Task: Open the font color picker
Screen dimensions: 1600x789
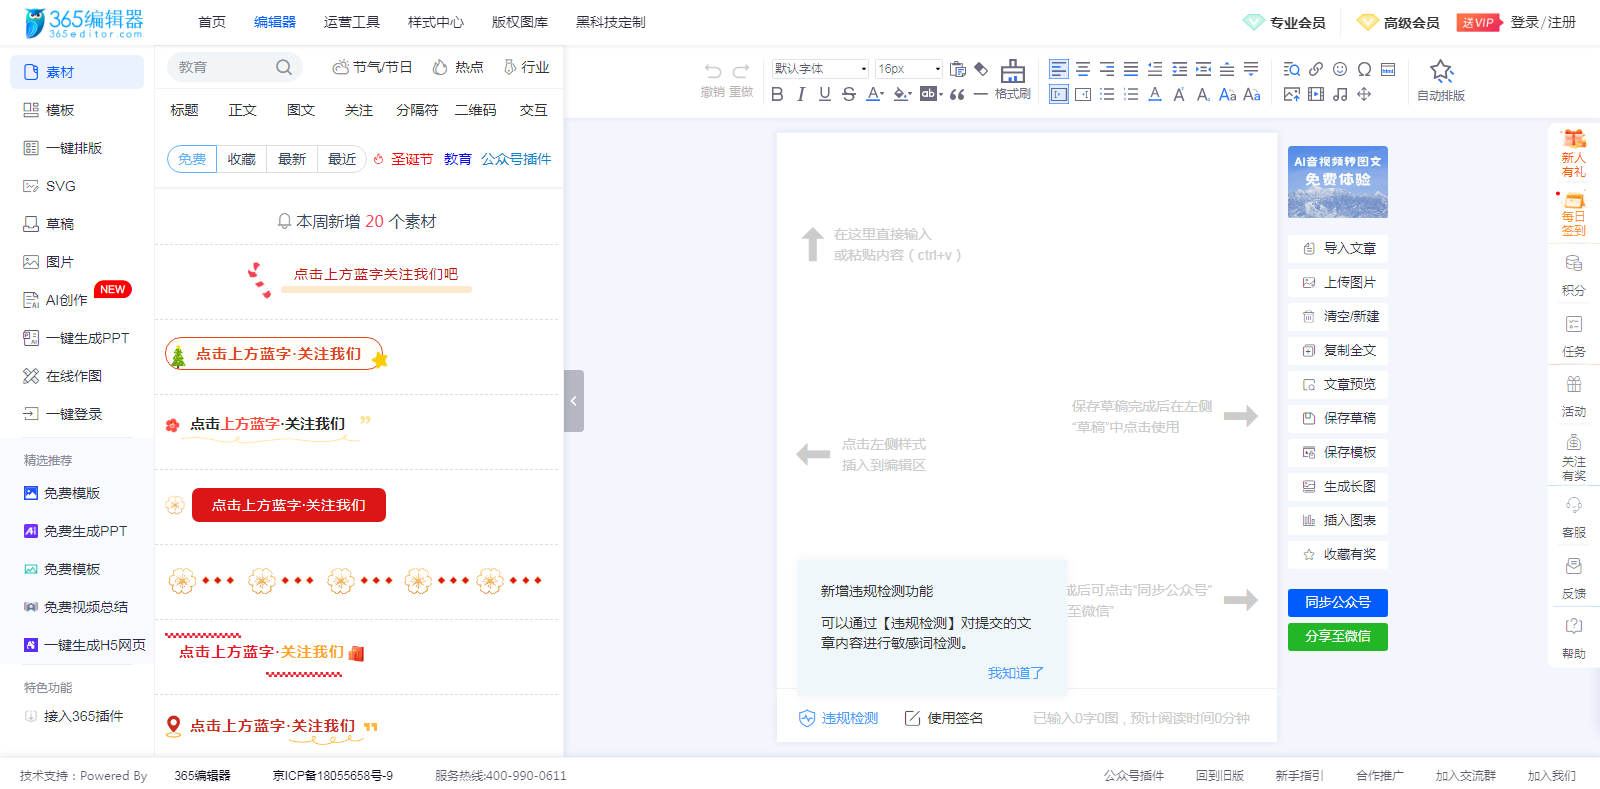Action: pos(874,94)
